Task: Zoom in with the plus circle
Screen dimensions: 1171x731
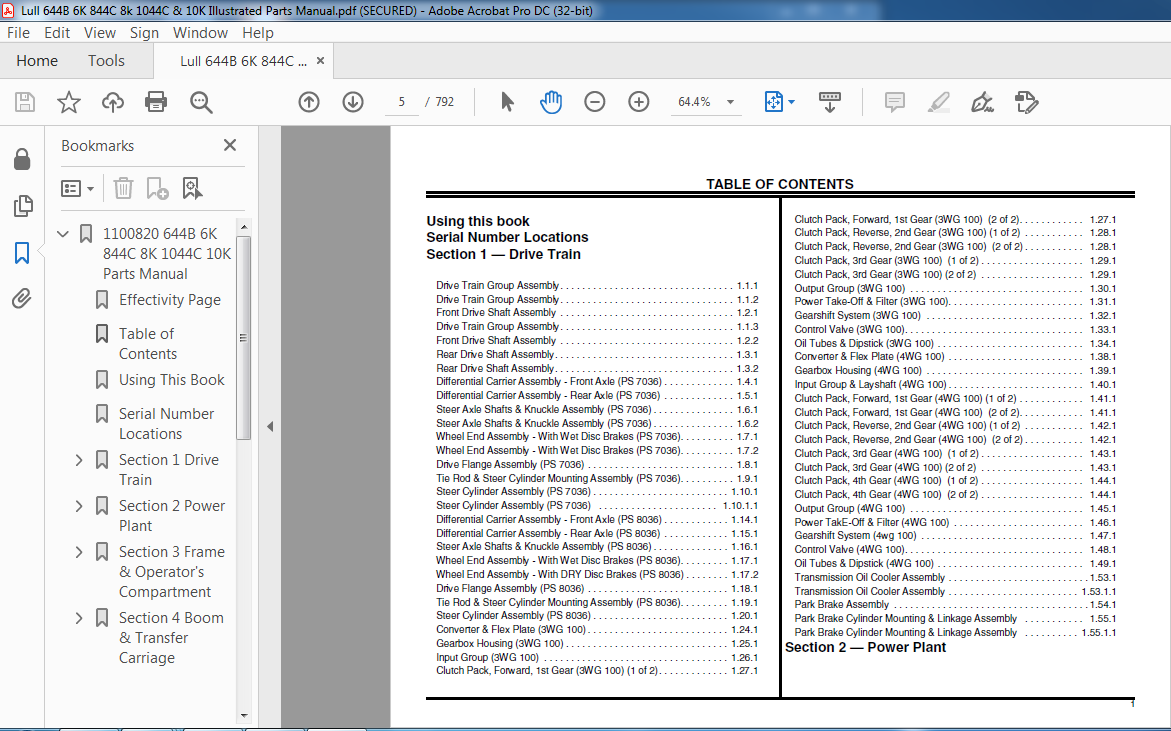Action: [639, 102]
